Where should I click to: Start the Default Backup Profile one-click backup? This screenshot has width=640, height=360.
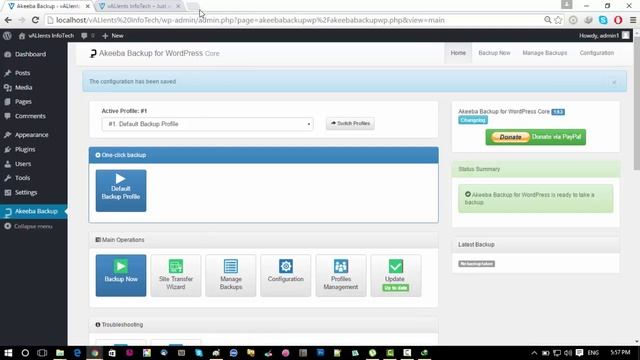pos(121,191)
